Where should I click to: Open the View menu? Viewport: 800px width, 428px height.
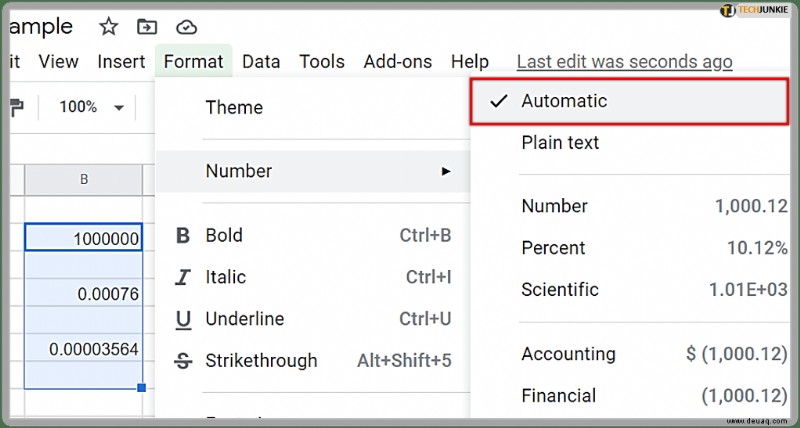59,62
